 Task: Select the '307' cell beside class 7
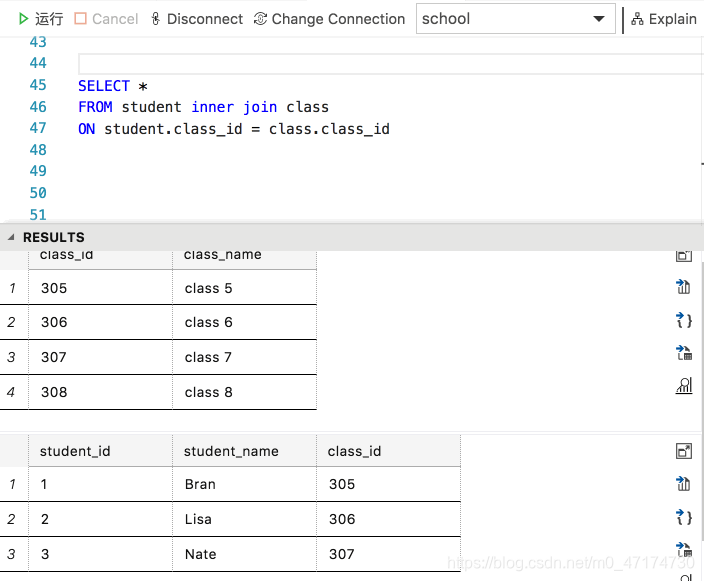pos(101,357)
